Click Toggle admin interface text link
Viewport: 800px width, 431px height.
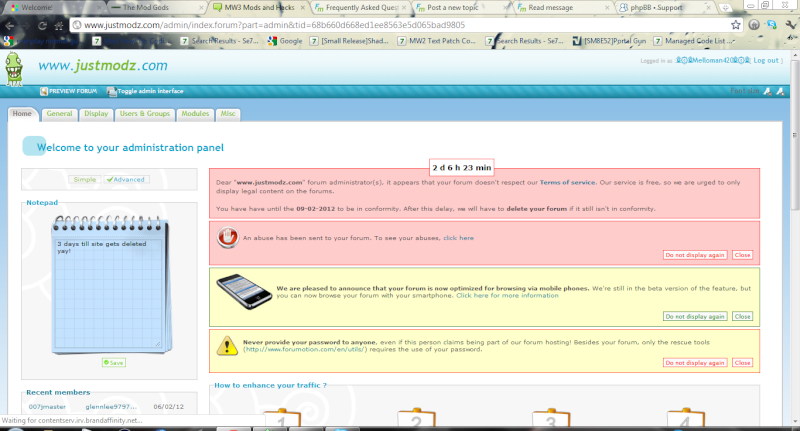click(150, 91)
